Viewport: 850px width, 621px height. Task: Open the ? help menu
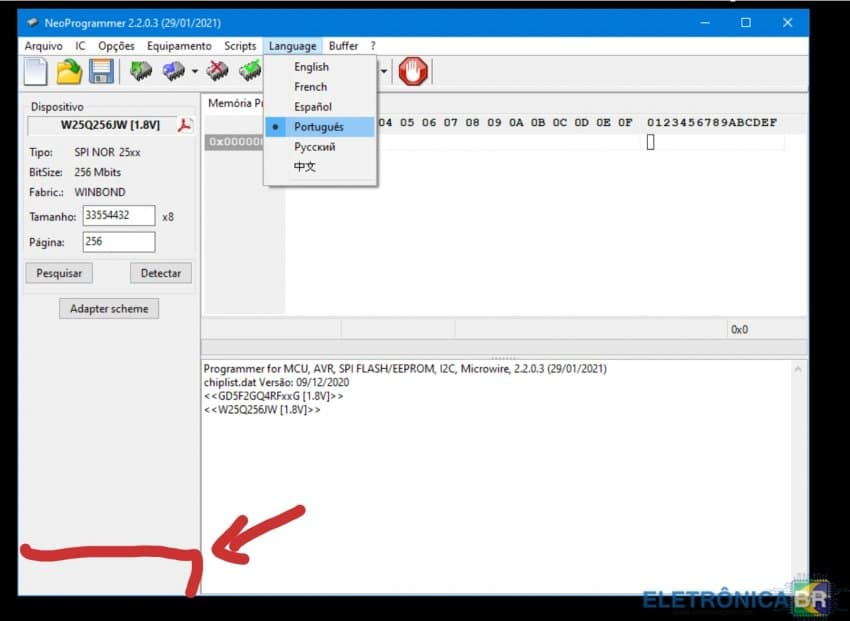pyautogui.click(x=372, y=46)
